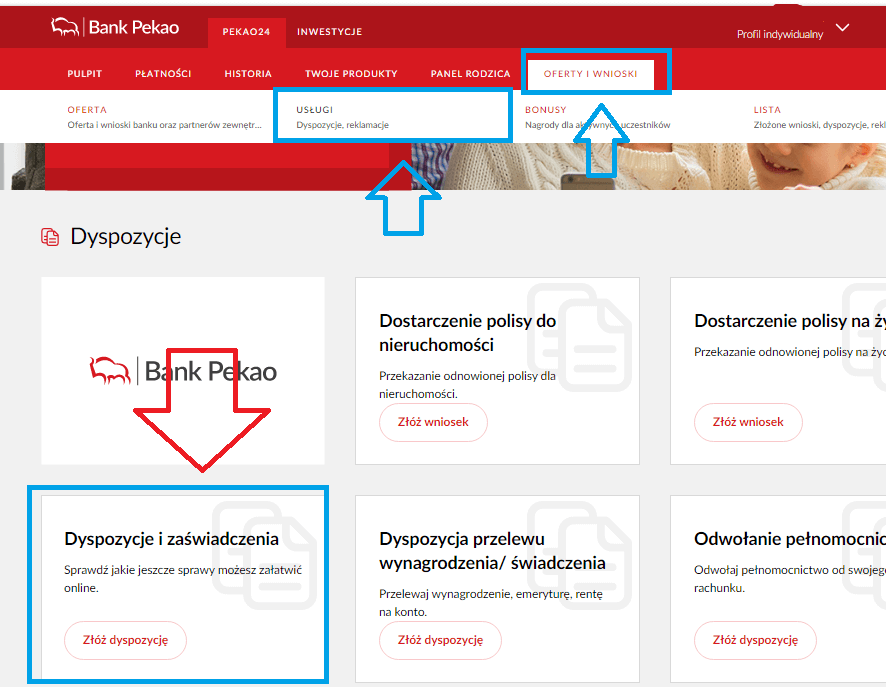
Task: Open the LISTA submenu entry
Action: [819, 117]
